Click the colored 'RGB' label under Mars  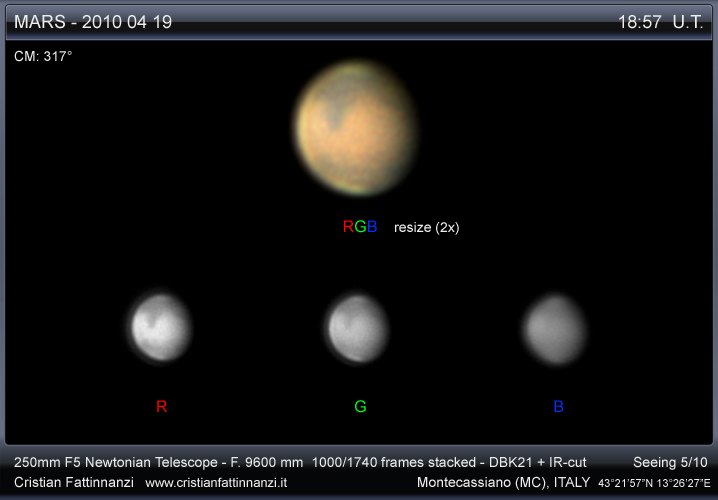pos(360,226)
